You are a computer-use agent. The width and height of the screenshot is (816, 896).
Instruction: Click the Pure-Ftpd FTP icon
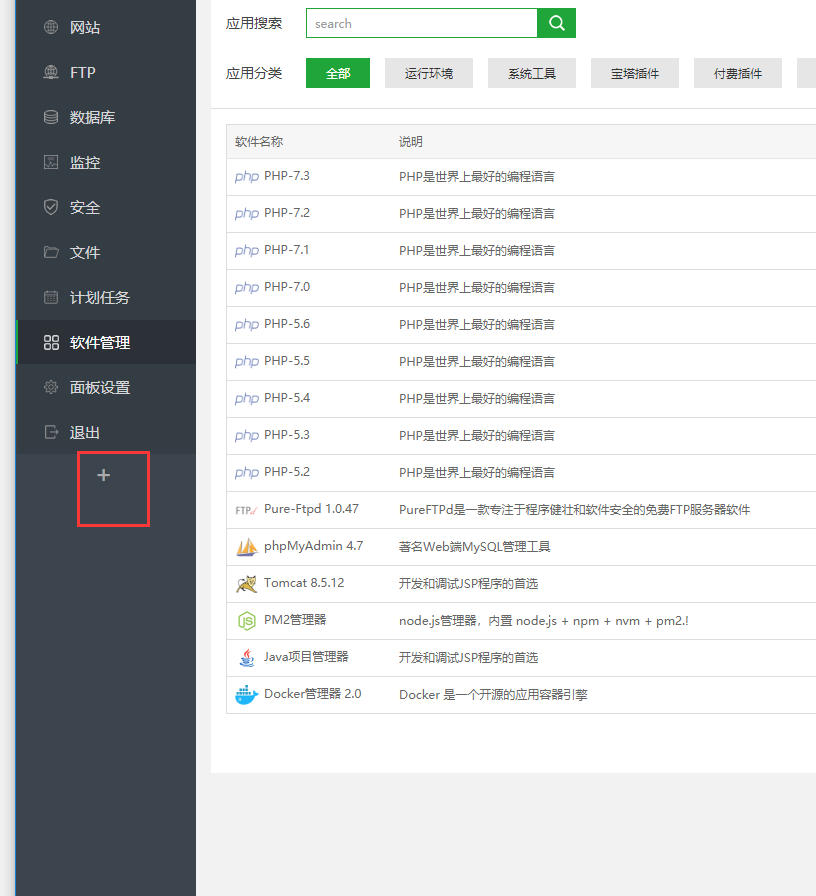[x=247, y=510]
